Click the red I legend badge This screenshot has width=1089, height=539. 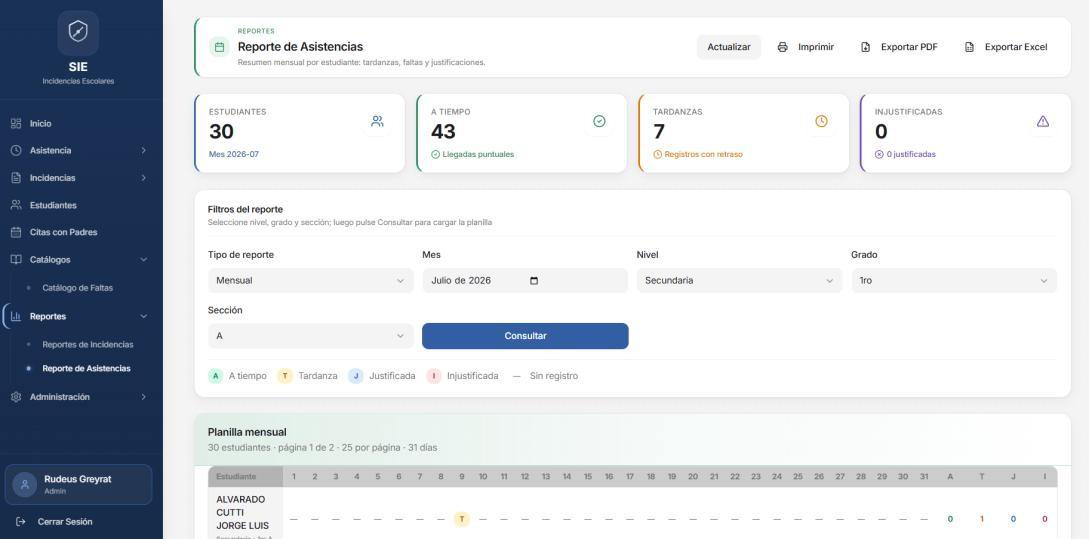tap(433, 376)
